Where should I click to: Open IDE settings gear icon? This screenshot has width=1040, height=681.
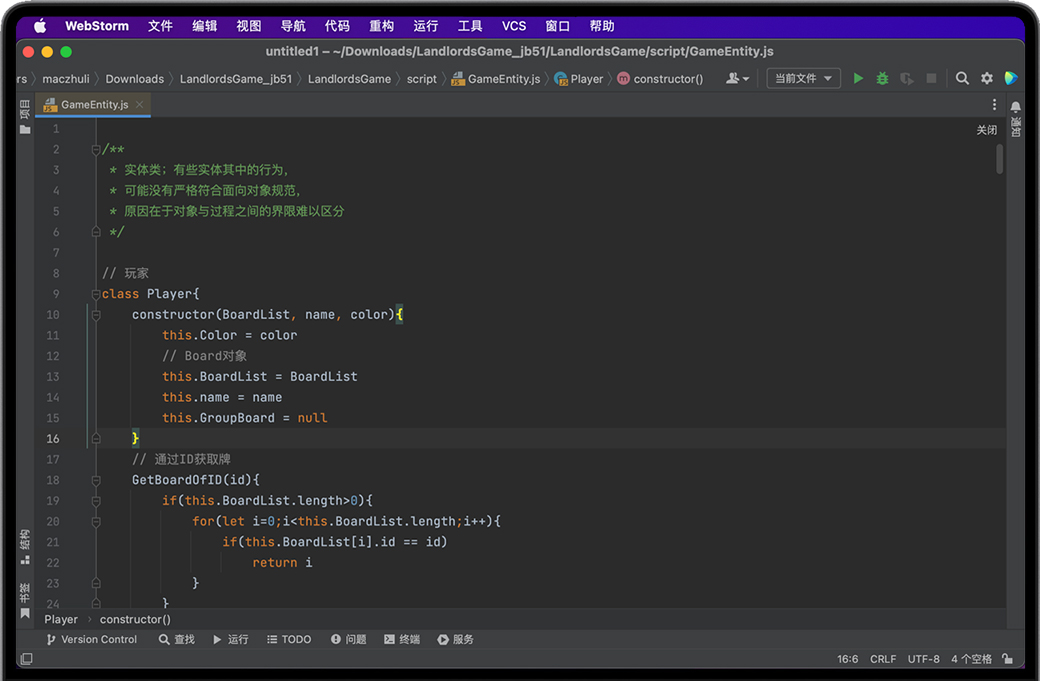pyautogui.click(x=987, y=78)
